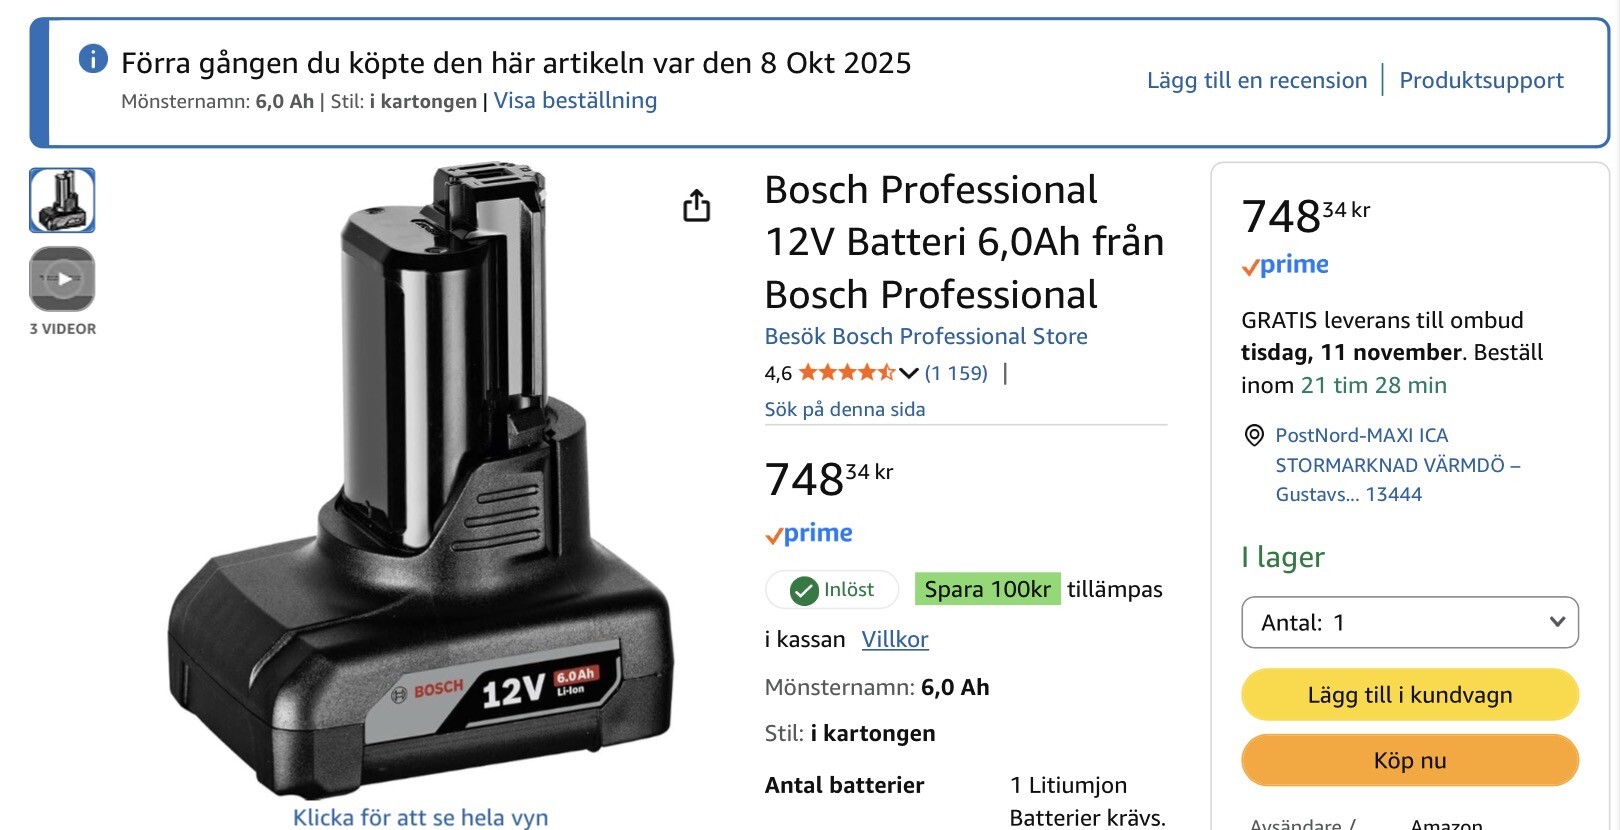Select the first battery image thumbnail
The width and height of the screenshot is (1620, 830).
(x=62, y=201)
